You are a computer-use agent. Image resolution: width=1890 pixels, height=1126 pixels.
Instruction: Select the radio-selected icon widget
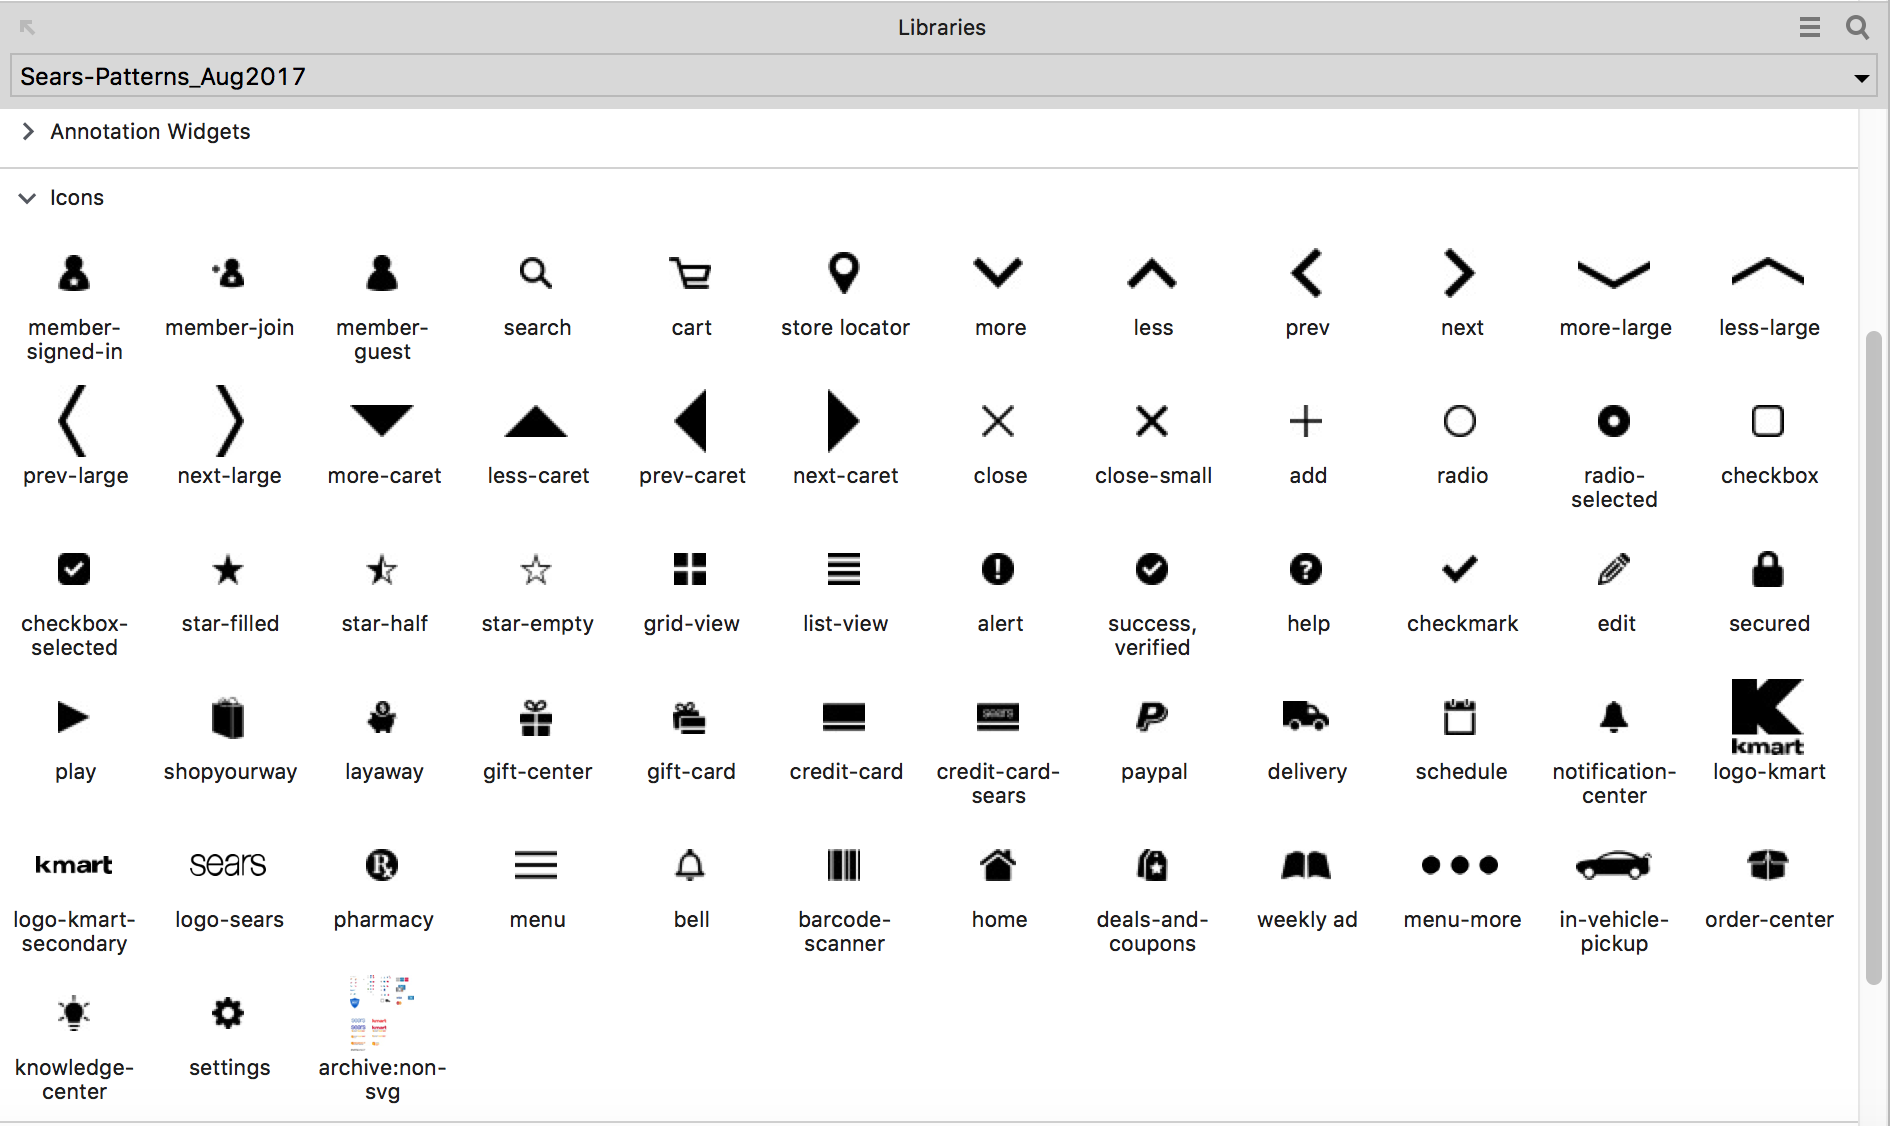[x=1614, y=421]
